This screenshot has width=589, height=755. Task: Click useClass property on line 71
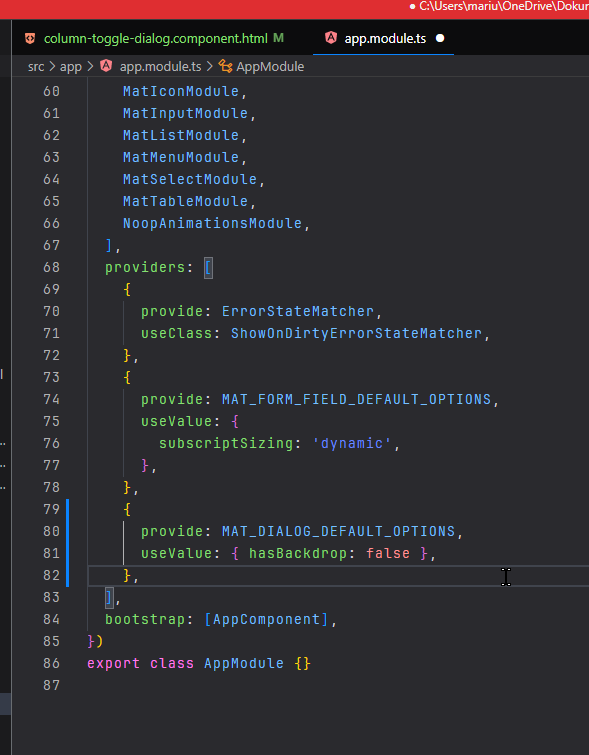click(176, 333)
